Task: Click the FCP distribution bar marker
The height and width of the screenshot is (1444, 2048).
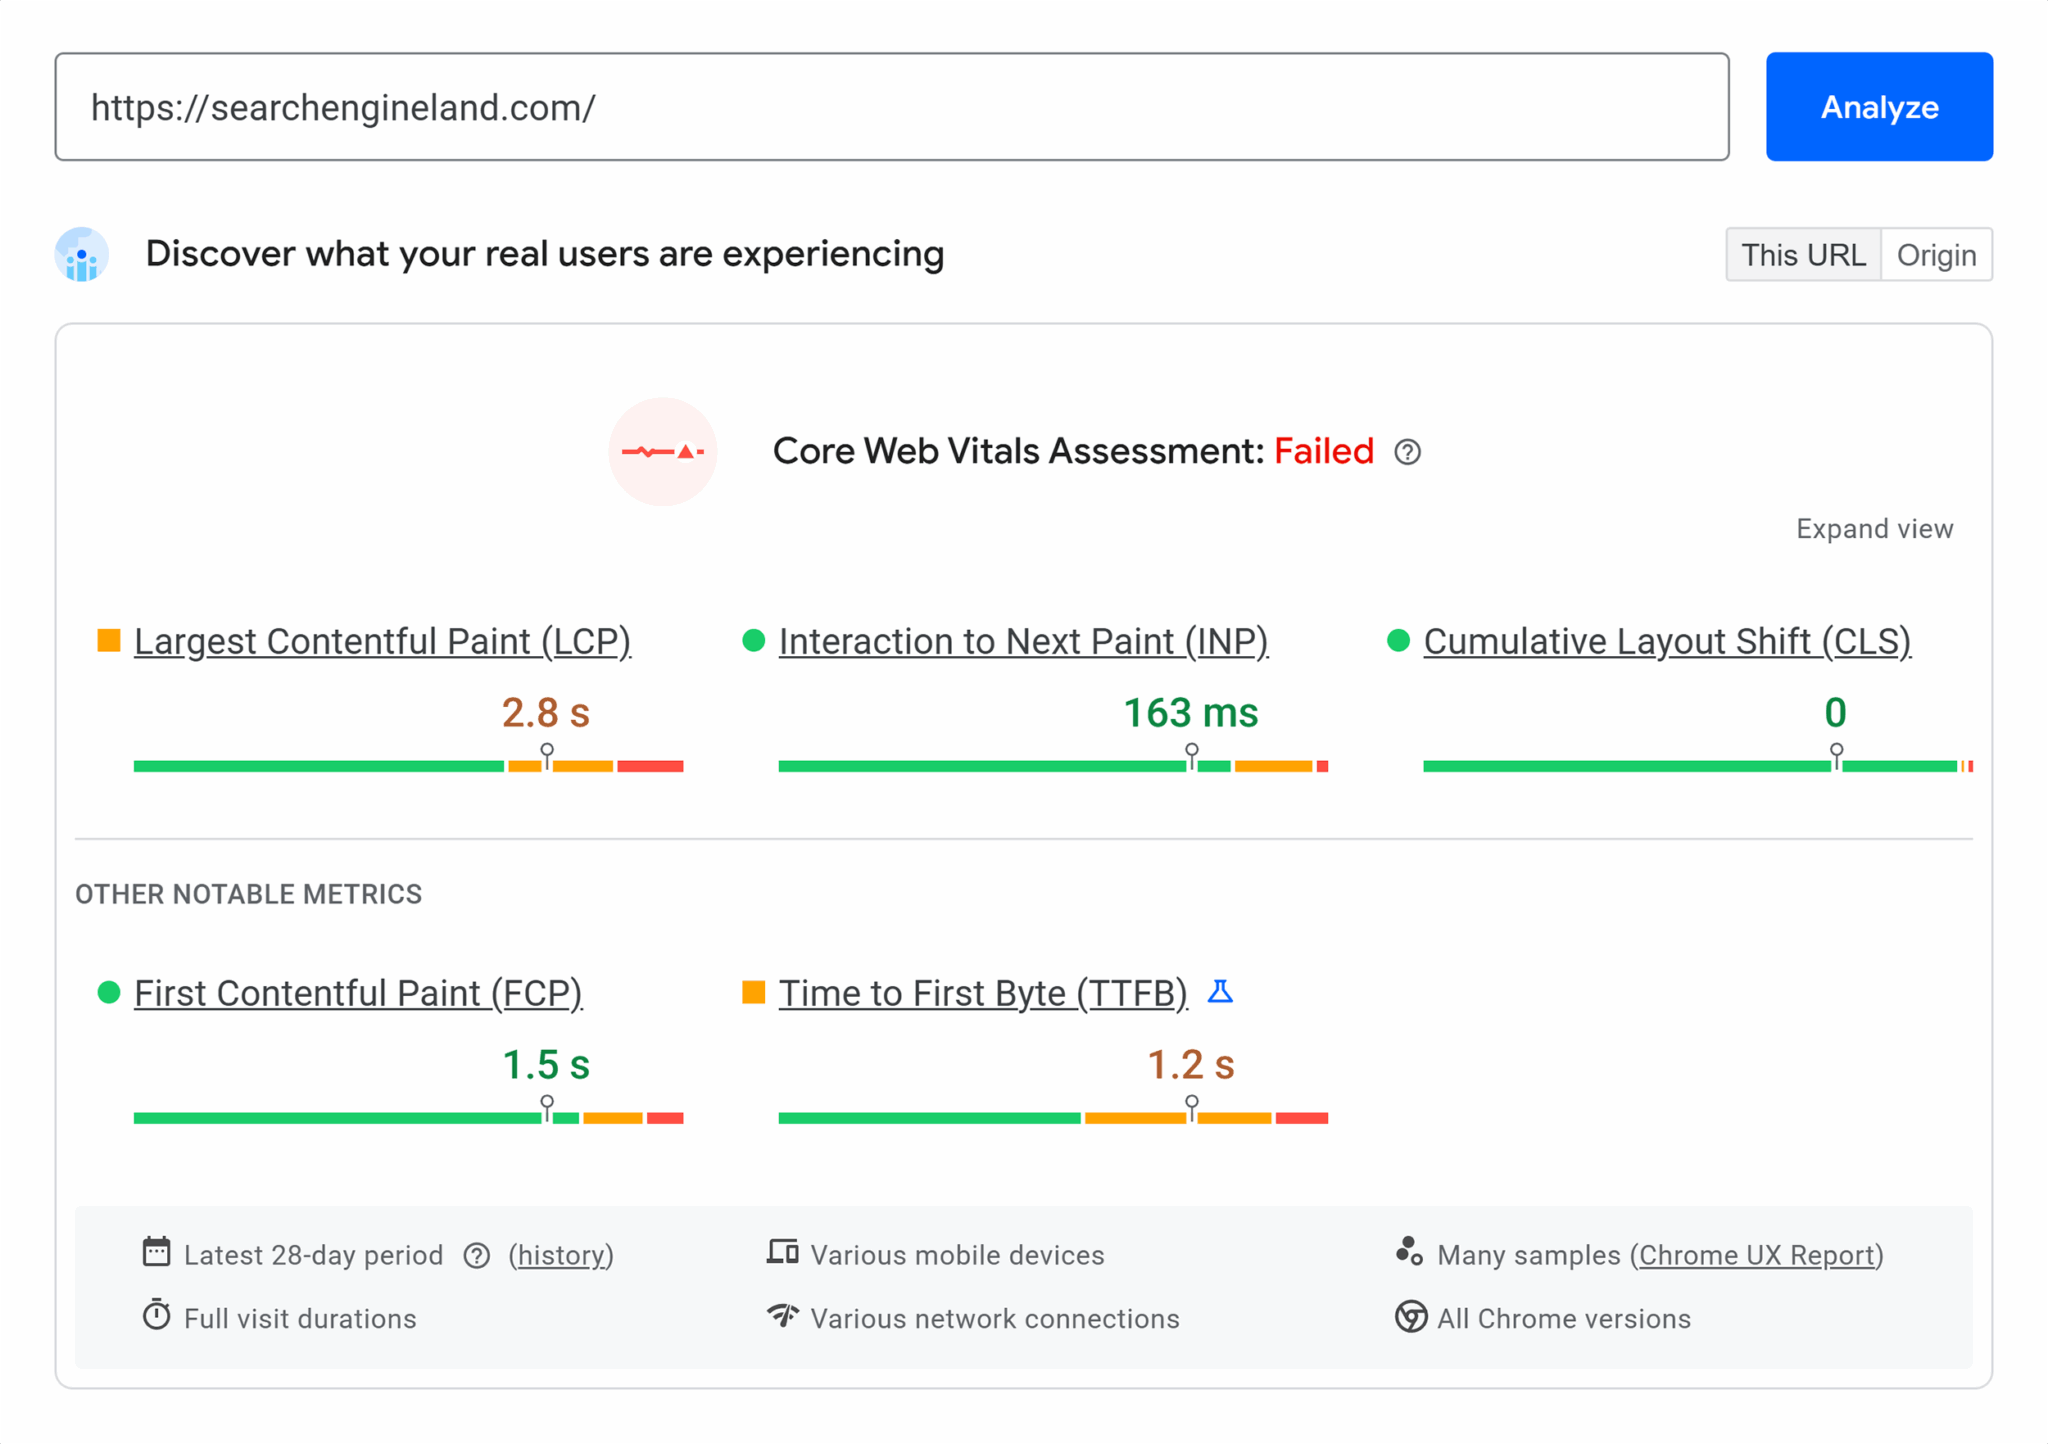Action: coord(547,1109)
